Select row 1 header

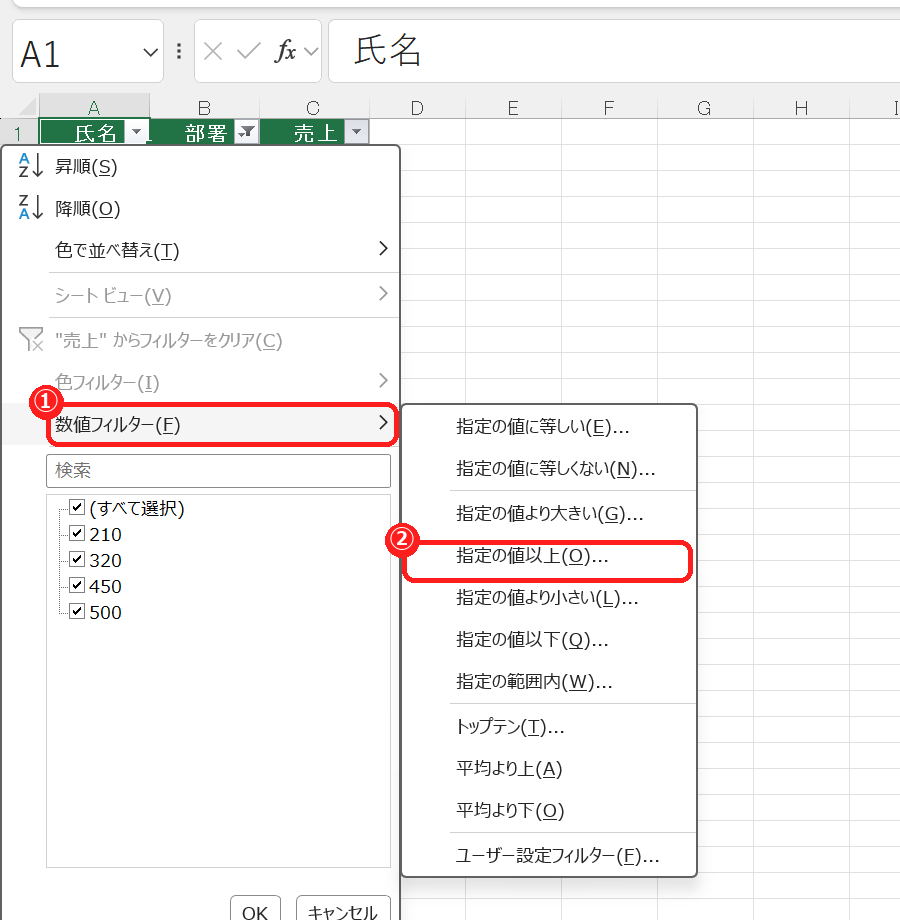[19, 133]
